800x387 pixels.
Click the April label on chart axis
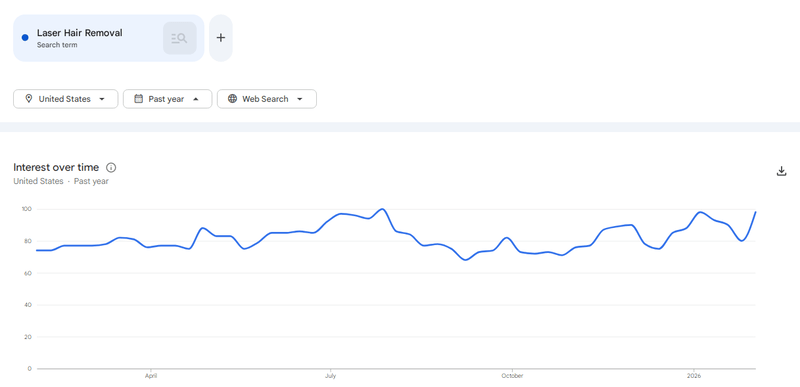[151, 376]
